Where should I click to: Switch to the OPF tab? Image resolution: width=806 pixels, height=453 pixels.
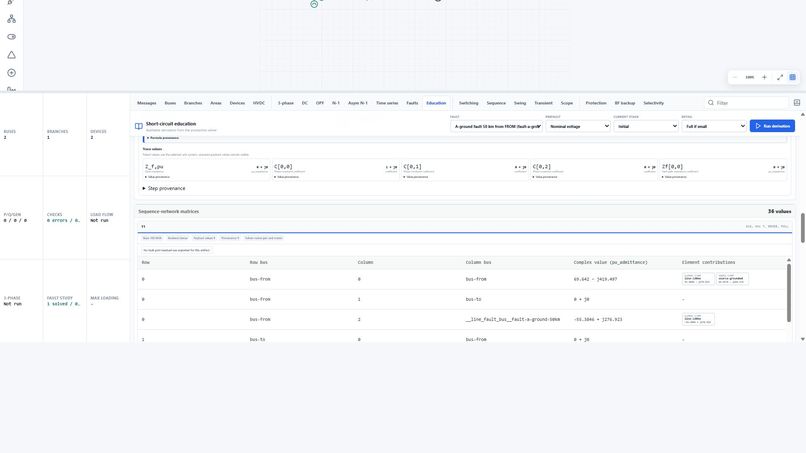coord(320,103)
